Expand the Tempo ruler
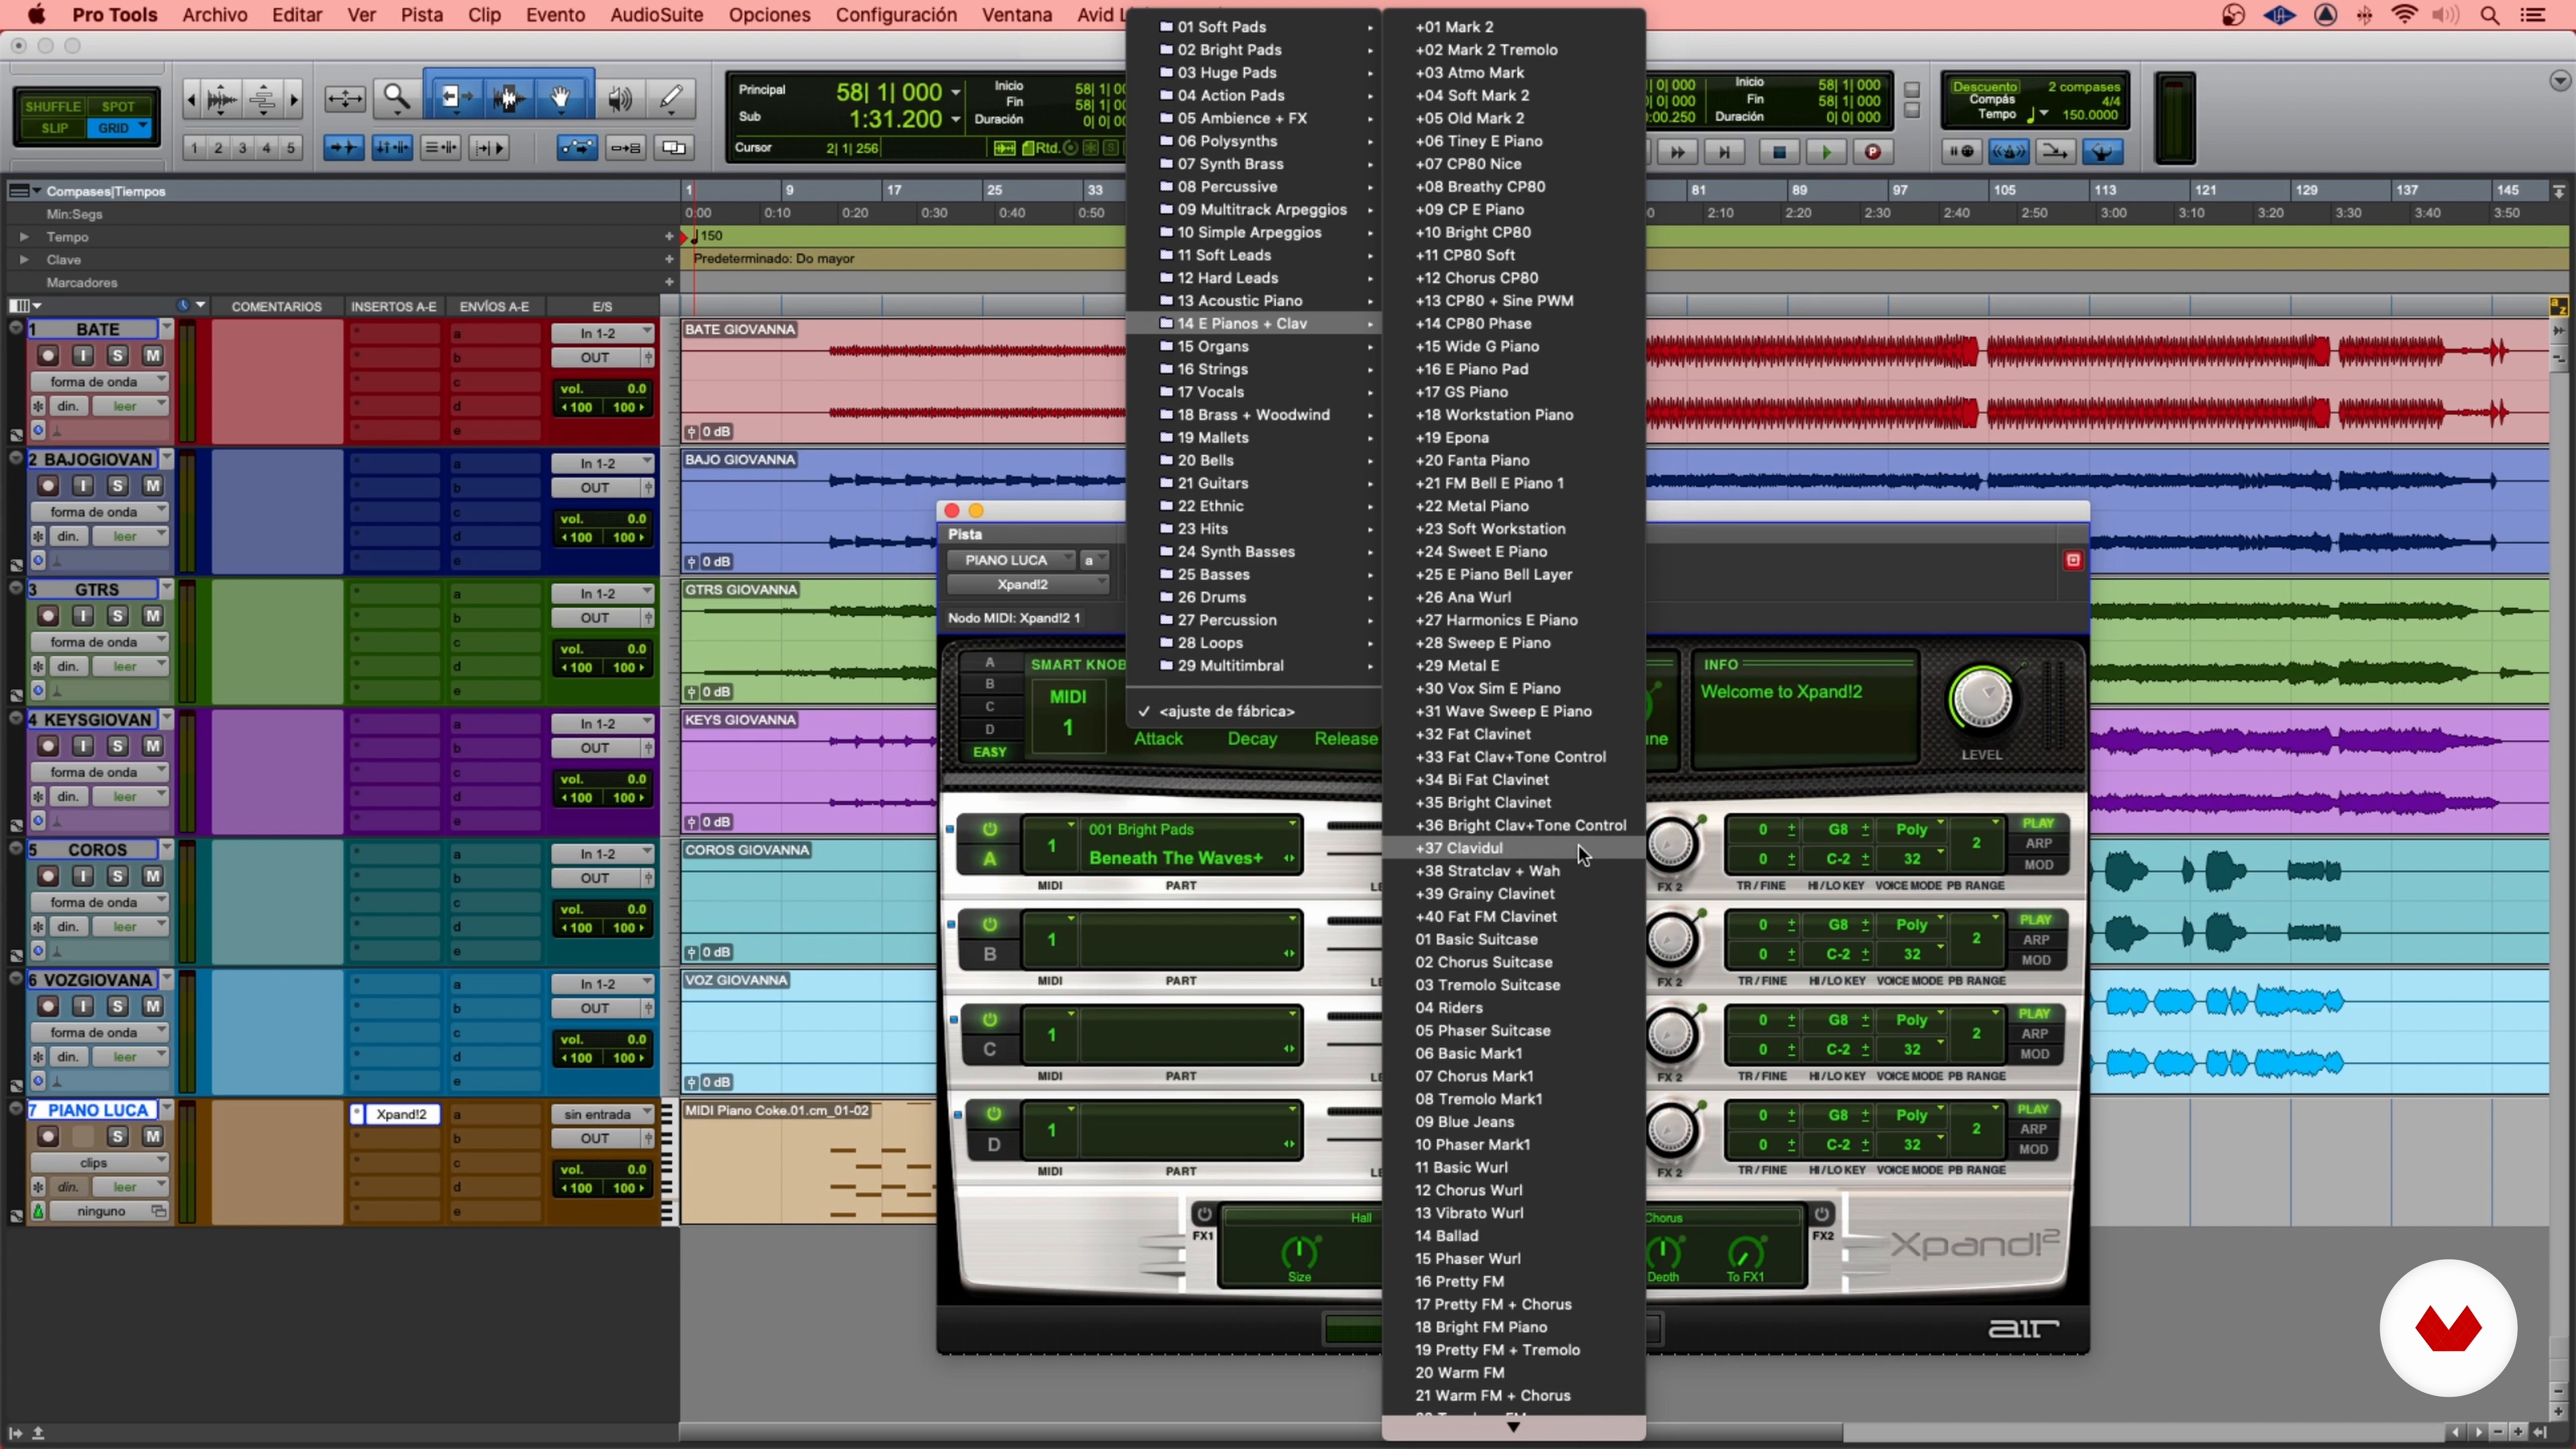Viewport: 2576px width, 1449px height. tap(24, 237)
